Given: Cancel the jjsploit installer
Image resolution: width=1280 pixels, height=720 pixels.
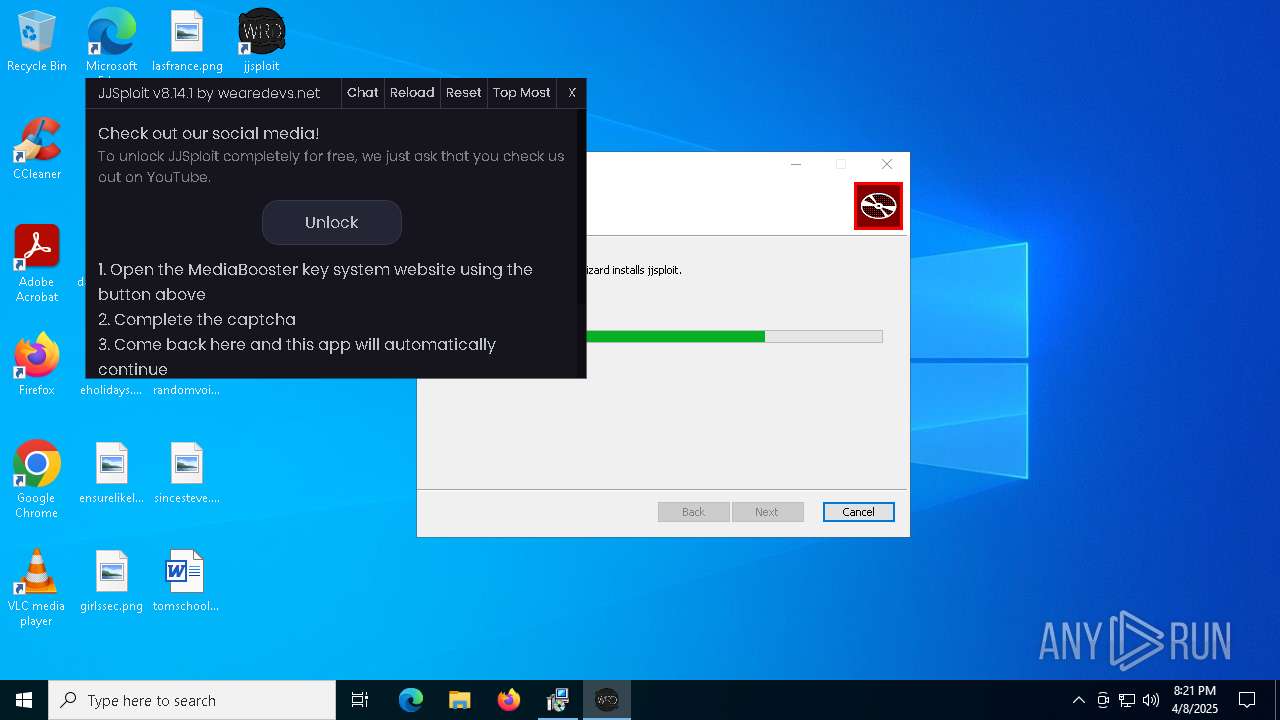Looking at the screenshot, I should pos(858,512).
